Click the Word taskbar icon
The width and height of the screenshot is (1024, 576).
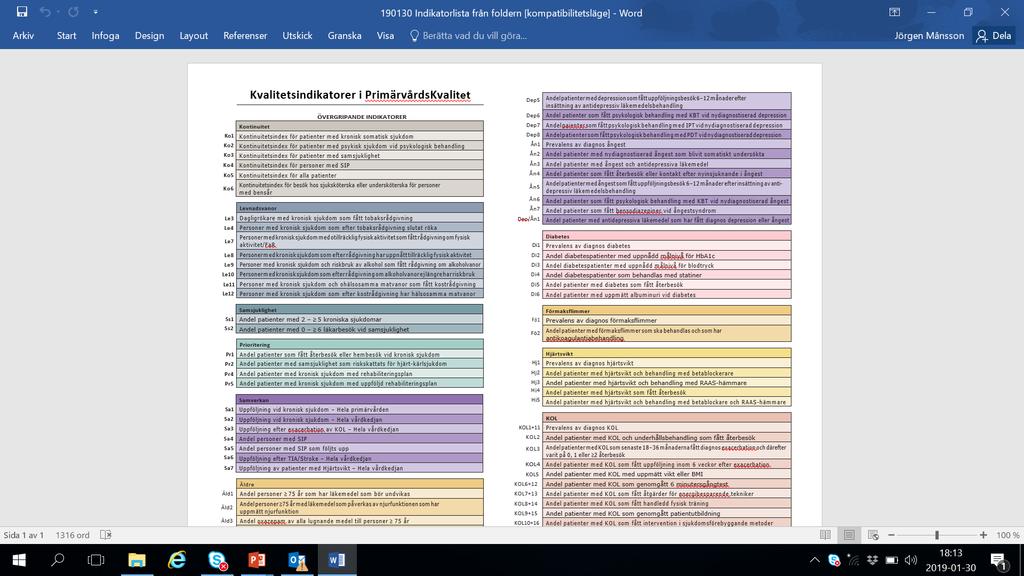point(337,560)
